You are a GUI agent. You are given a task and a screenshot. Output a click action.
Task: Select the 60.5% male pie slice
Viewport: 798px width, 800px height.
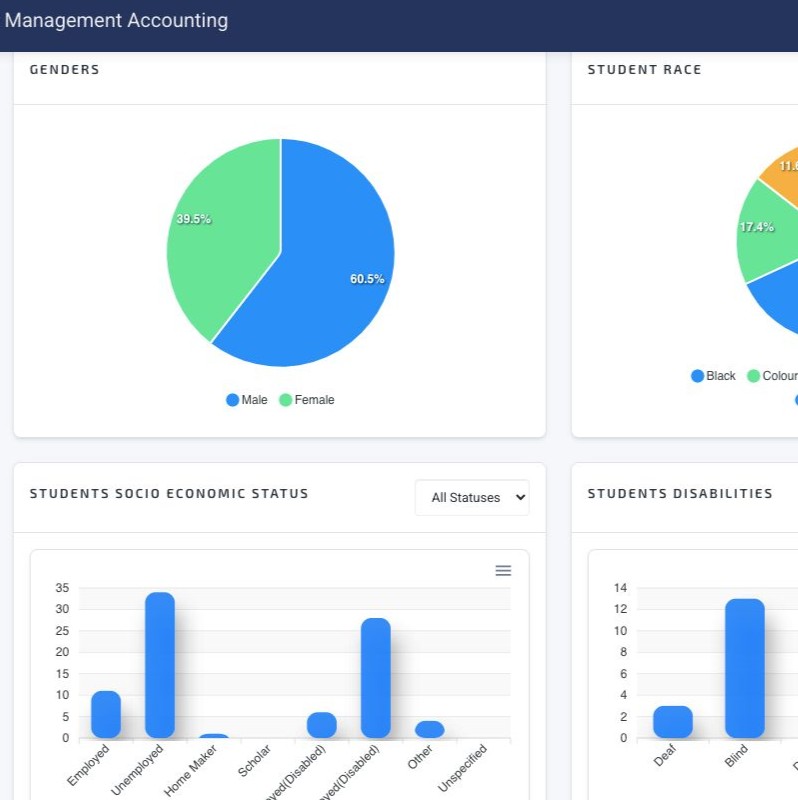click(x=320, y=270)
